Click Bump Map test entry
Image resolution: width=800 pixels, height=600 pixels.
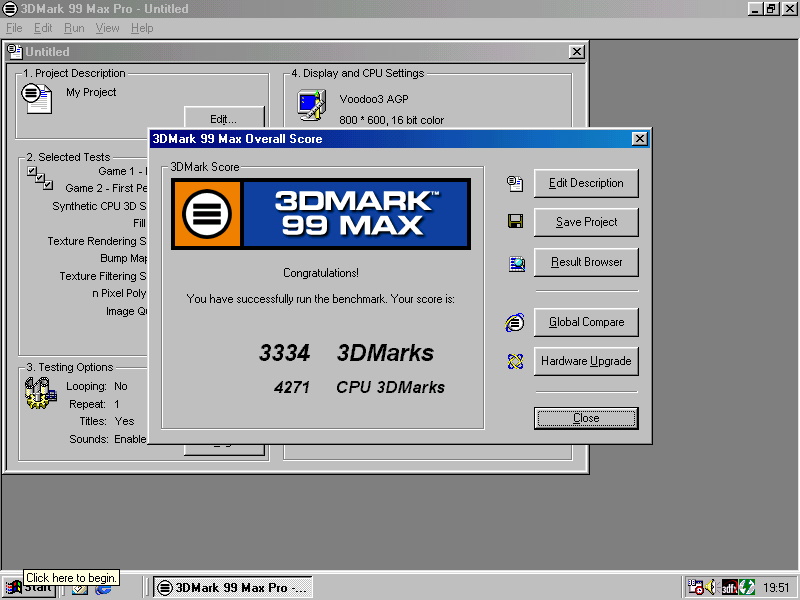[x=124, y=258]
